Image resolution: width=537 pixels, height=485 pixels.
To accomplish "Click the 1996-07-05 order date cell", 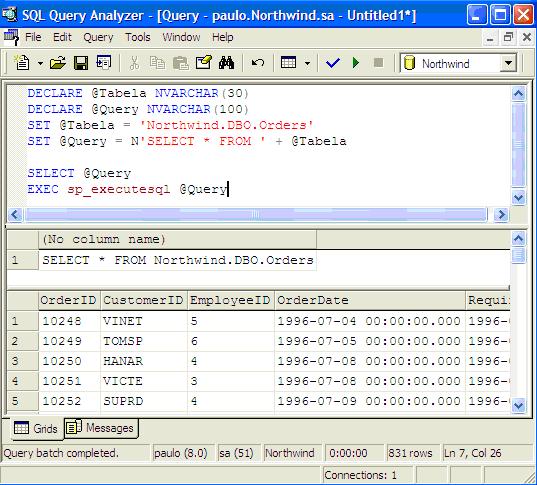I will coord(370,341).
